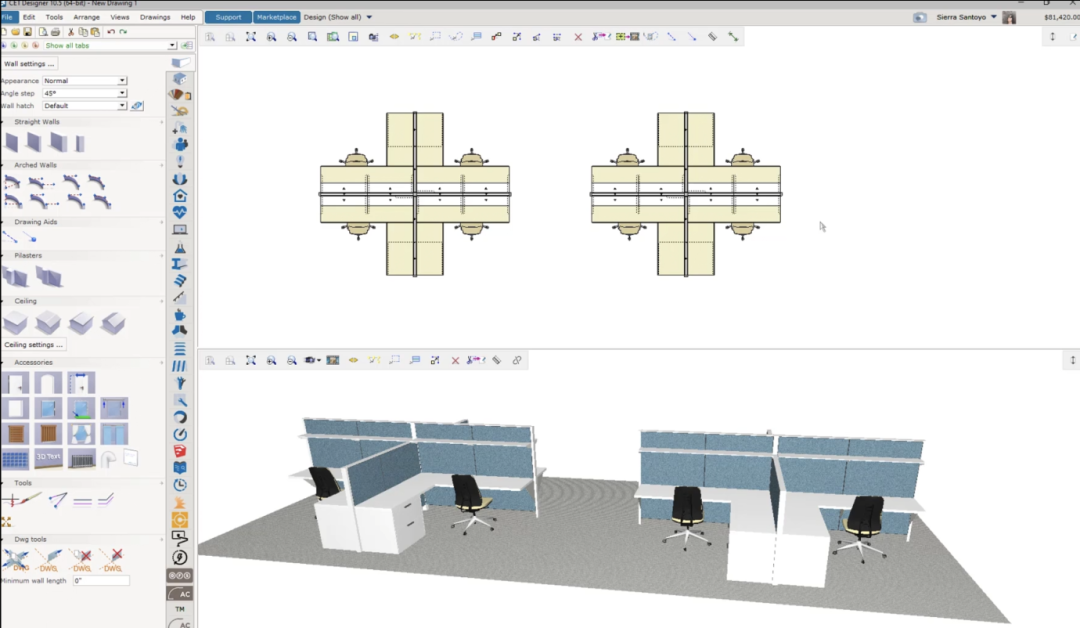Click the Marketplace button
1080x628 pixels.
tap(276, 17)
